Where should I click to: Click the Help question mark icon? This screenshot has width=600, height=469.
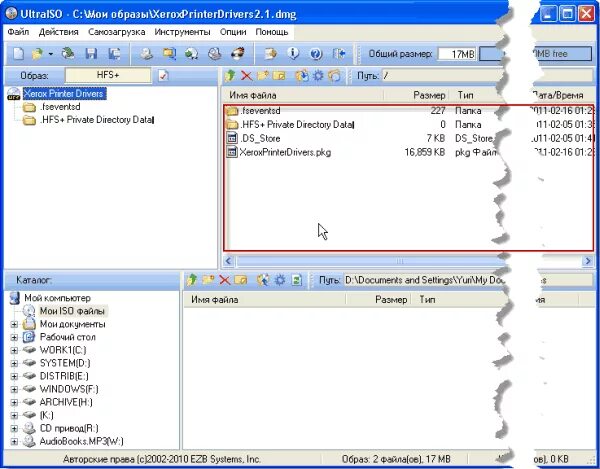(316, 54)
